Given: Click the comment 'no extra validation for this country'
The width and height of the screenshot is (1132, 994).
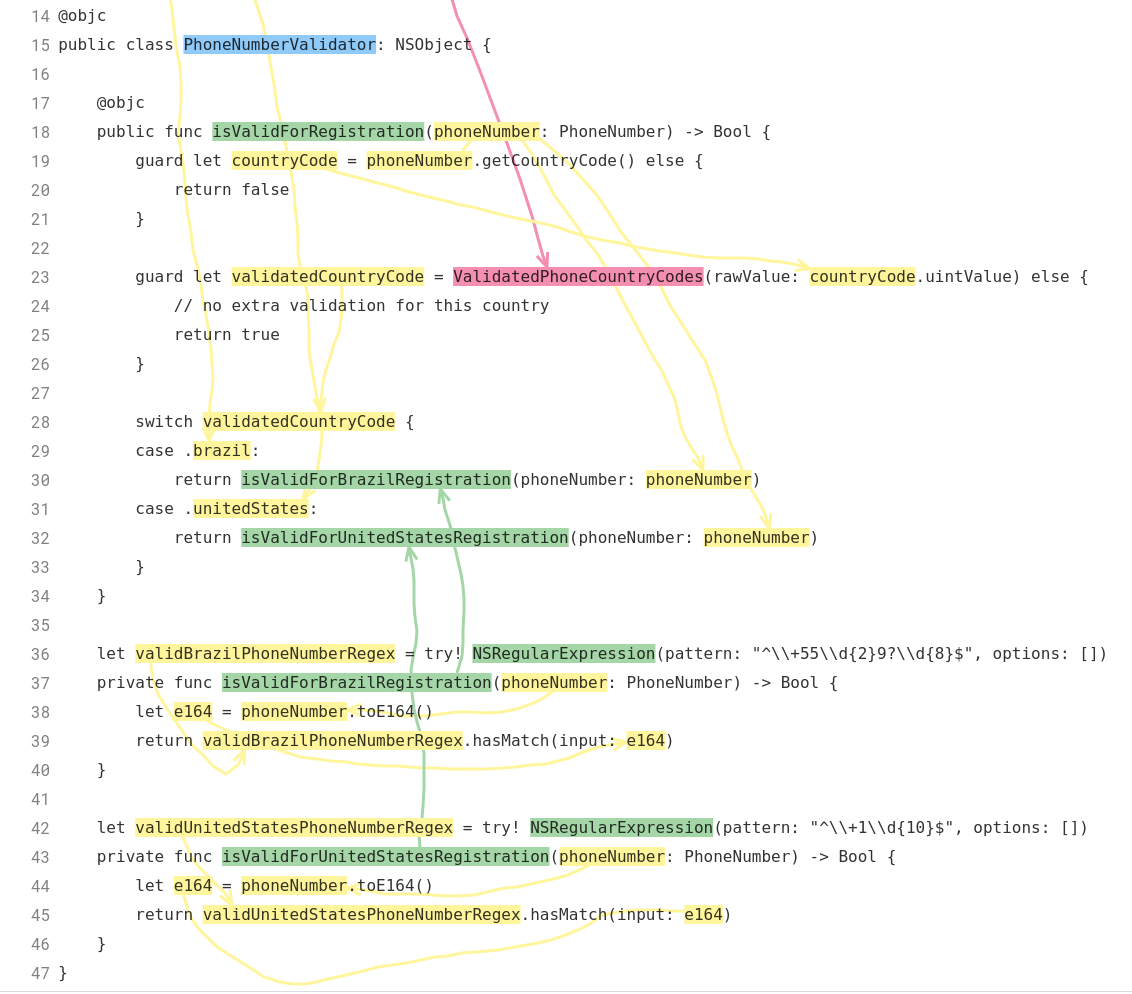Looking at the screenshot, I should point(362,305).
